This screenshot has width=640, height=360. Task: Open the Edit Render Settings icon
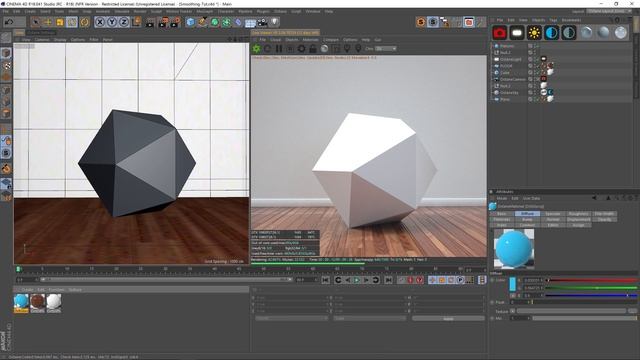[x=175, y=22]
